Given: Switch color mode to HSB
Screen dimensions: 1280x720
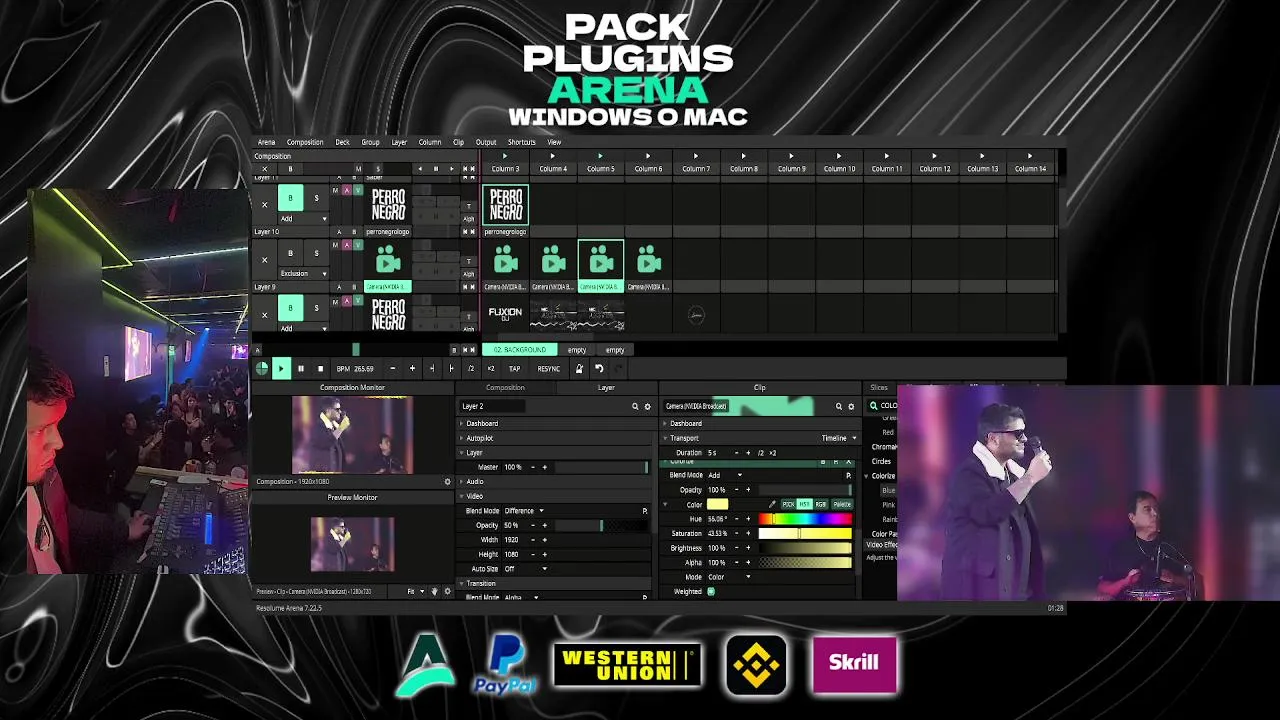Looking at the screenshot, I should [x=804, y=505].
